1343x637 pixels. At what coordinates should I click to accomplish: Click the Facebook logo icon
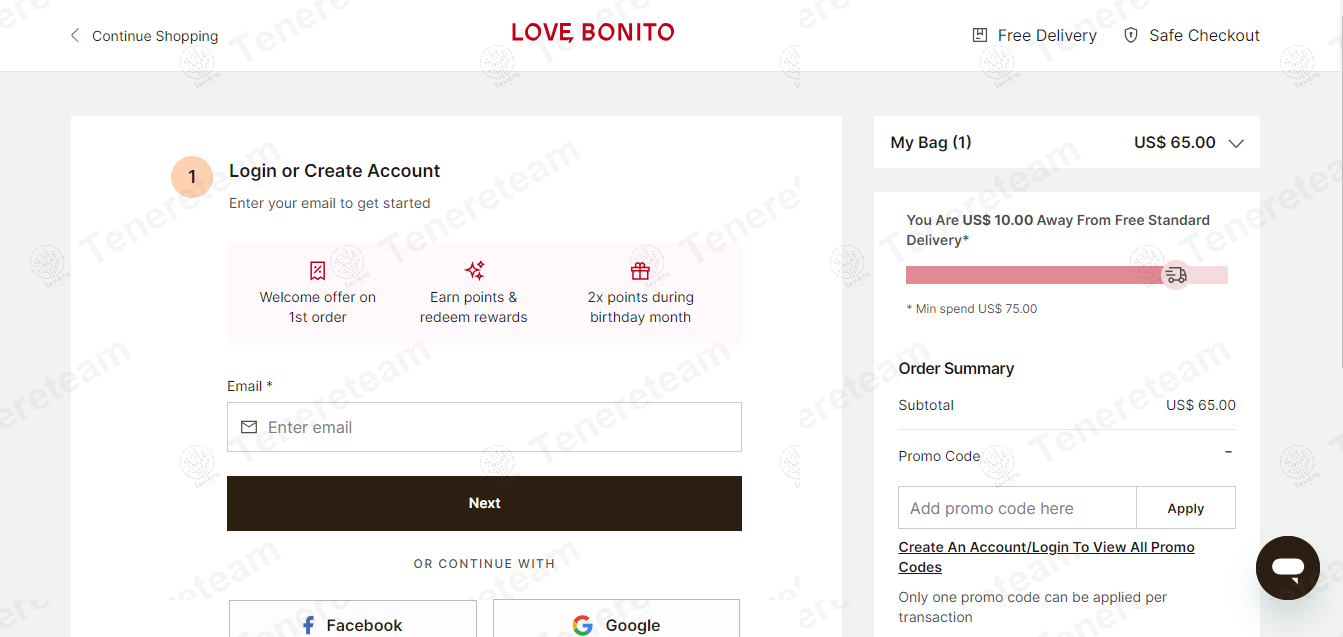tap(309, 625)
